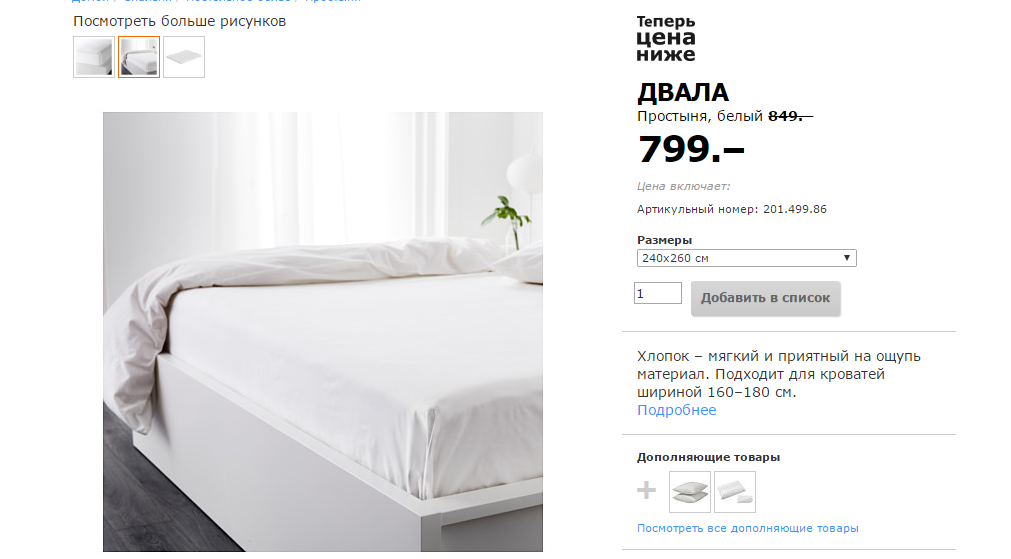Viewport: 1011px width, 559px height.
Task: Click the plus icon under Дополняющие товары
Action: pos(646,491)
